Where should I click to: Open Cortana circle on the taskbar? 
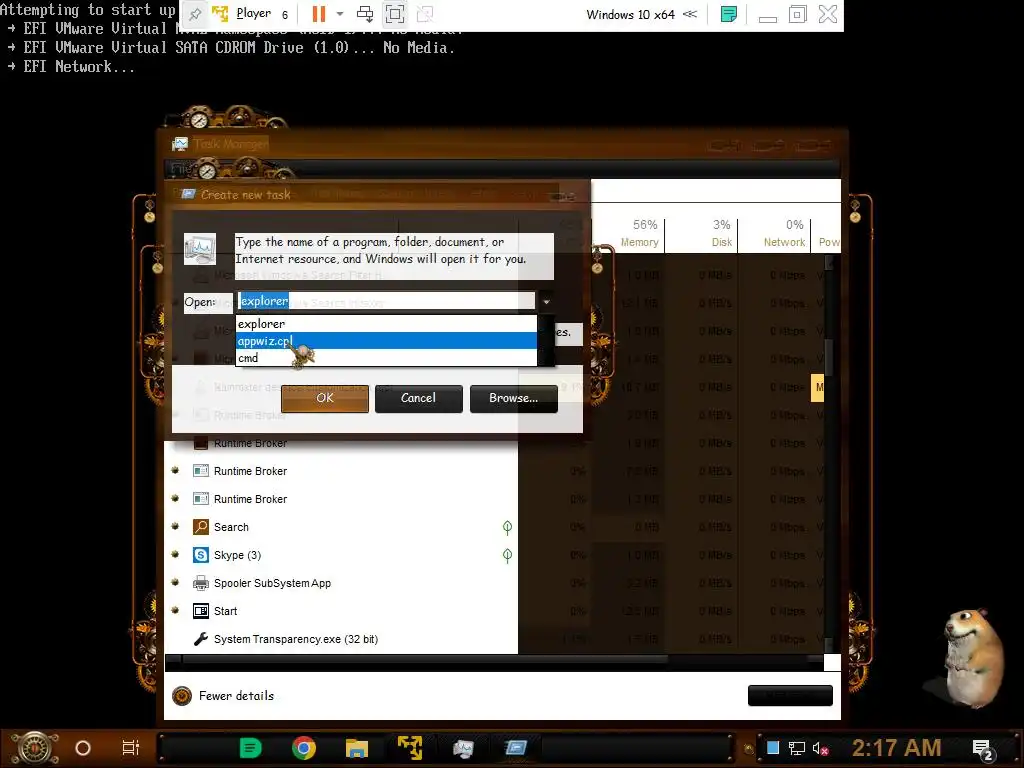(83, 748)
